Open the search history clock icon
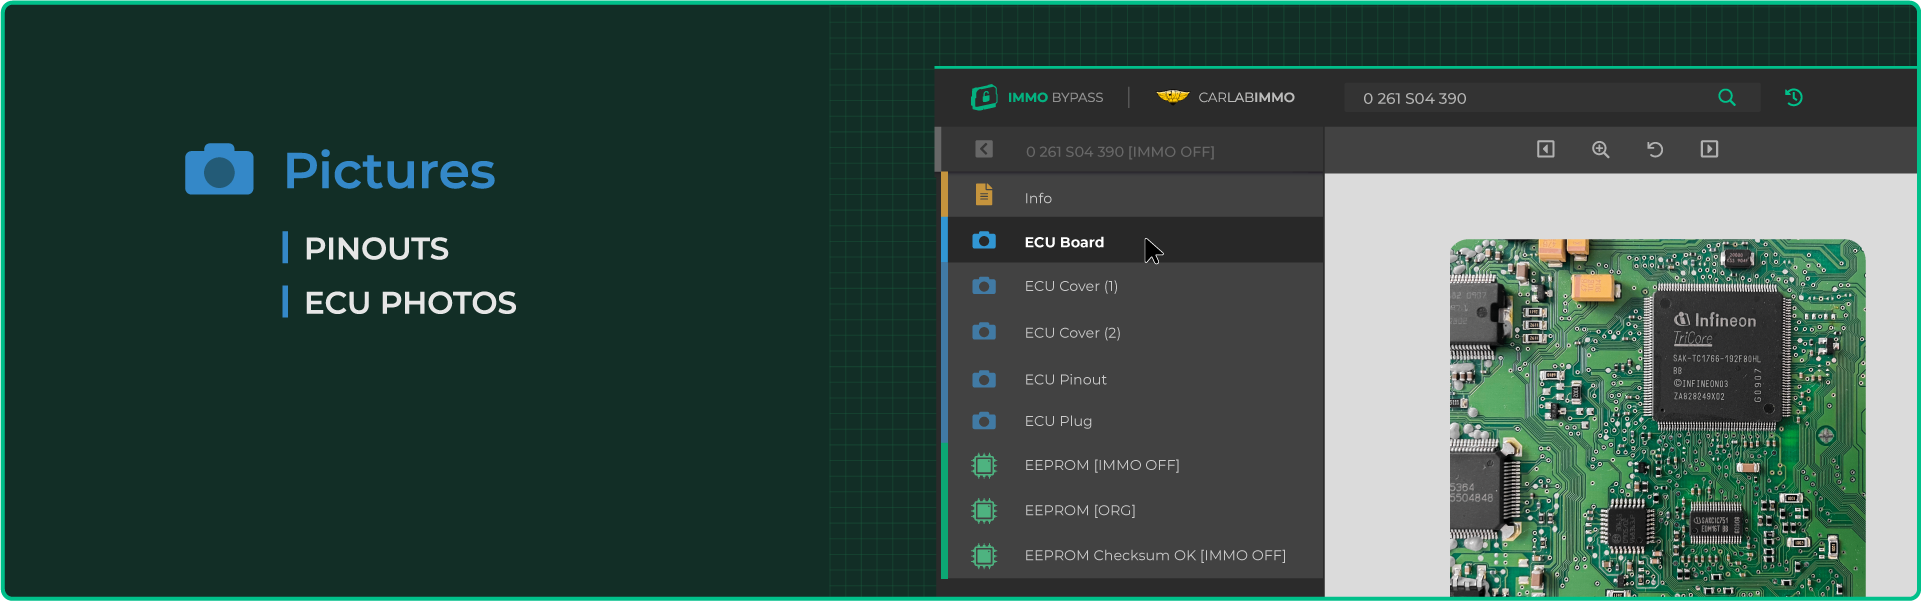Screen dimensions: 1921x601 tap(1793, 97)
